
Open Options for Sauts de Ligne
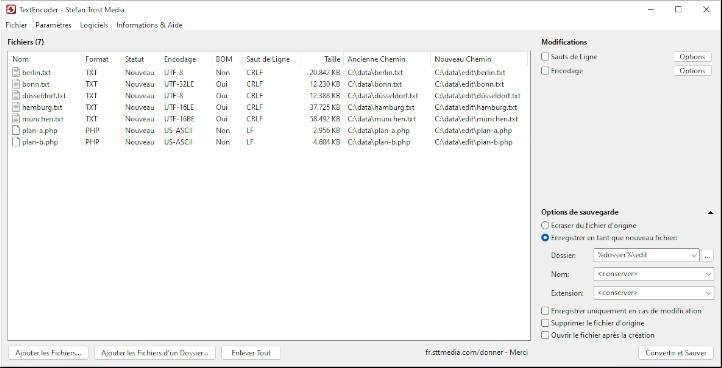(692, 57)
